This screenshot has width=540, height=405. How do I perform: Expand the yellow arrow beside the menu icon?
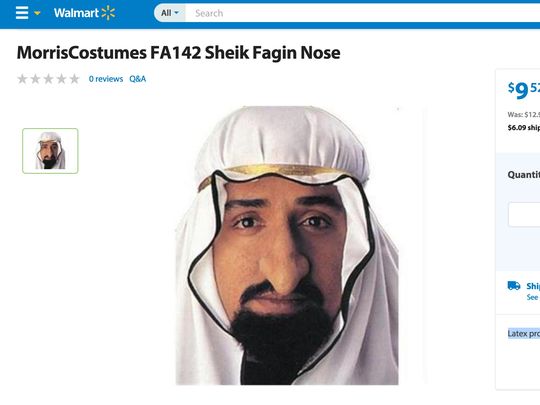(37, 13)
